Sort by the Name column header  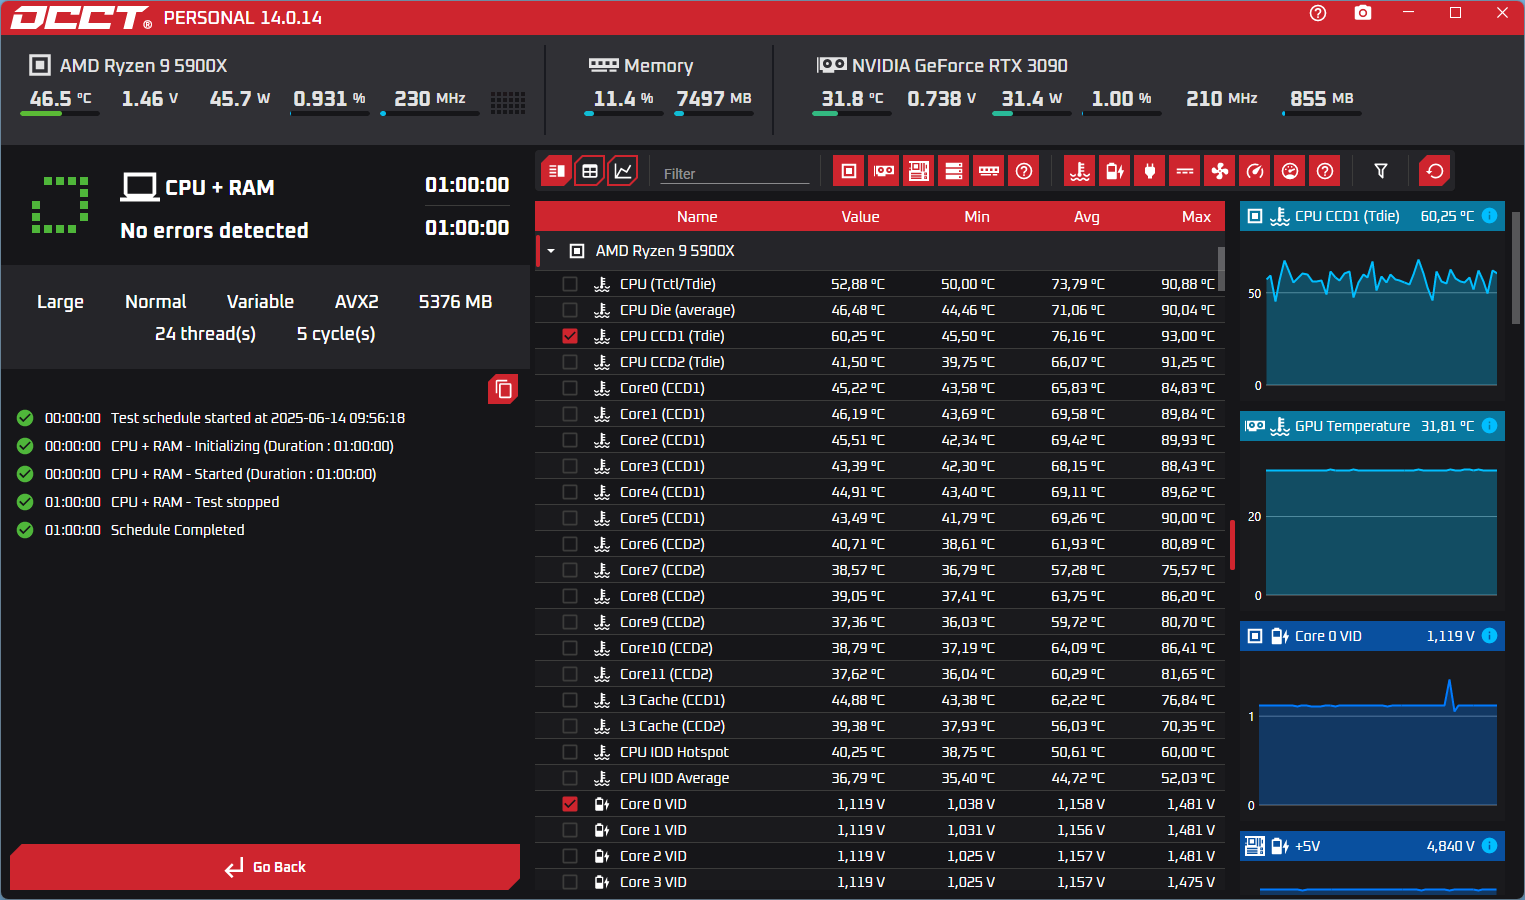pyautogui.click(x=697, y=217)
